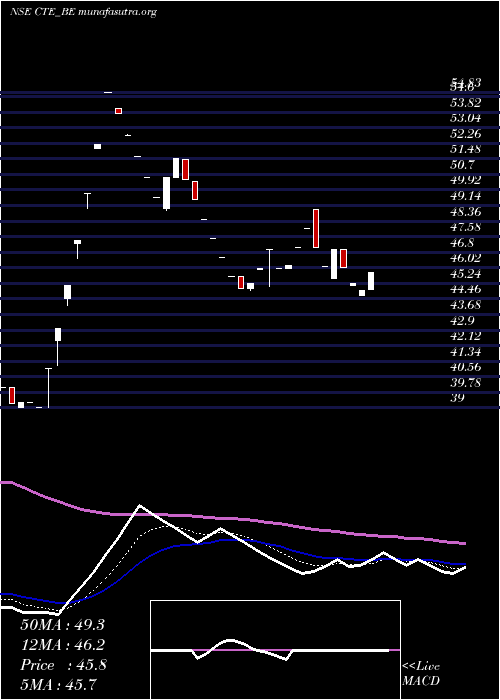Click the 5MA : 45.7 readout
This screenshot has width=500, height=700.
(58, 685)
